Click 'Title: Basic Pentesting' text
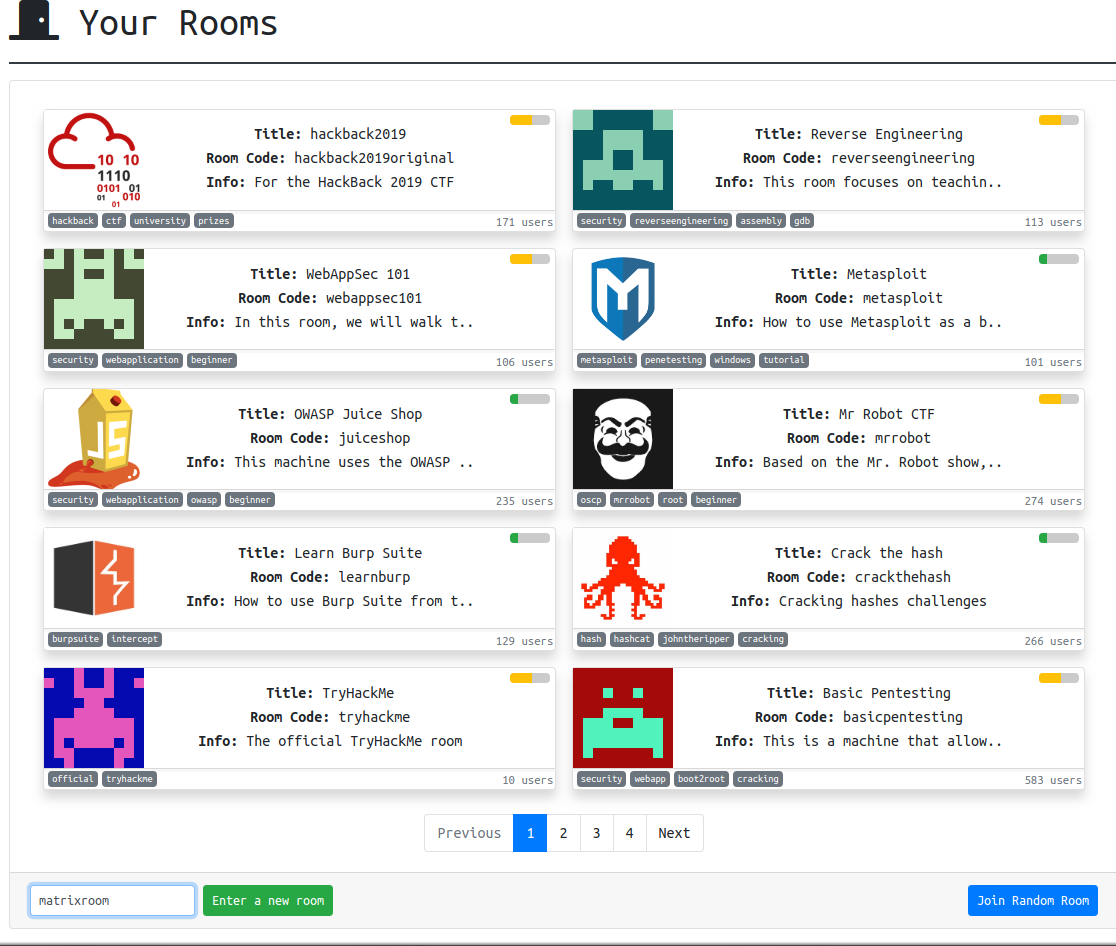 tap(859, 693)
